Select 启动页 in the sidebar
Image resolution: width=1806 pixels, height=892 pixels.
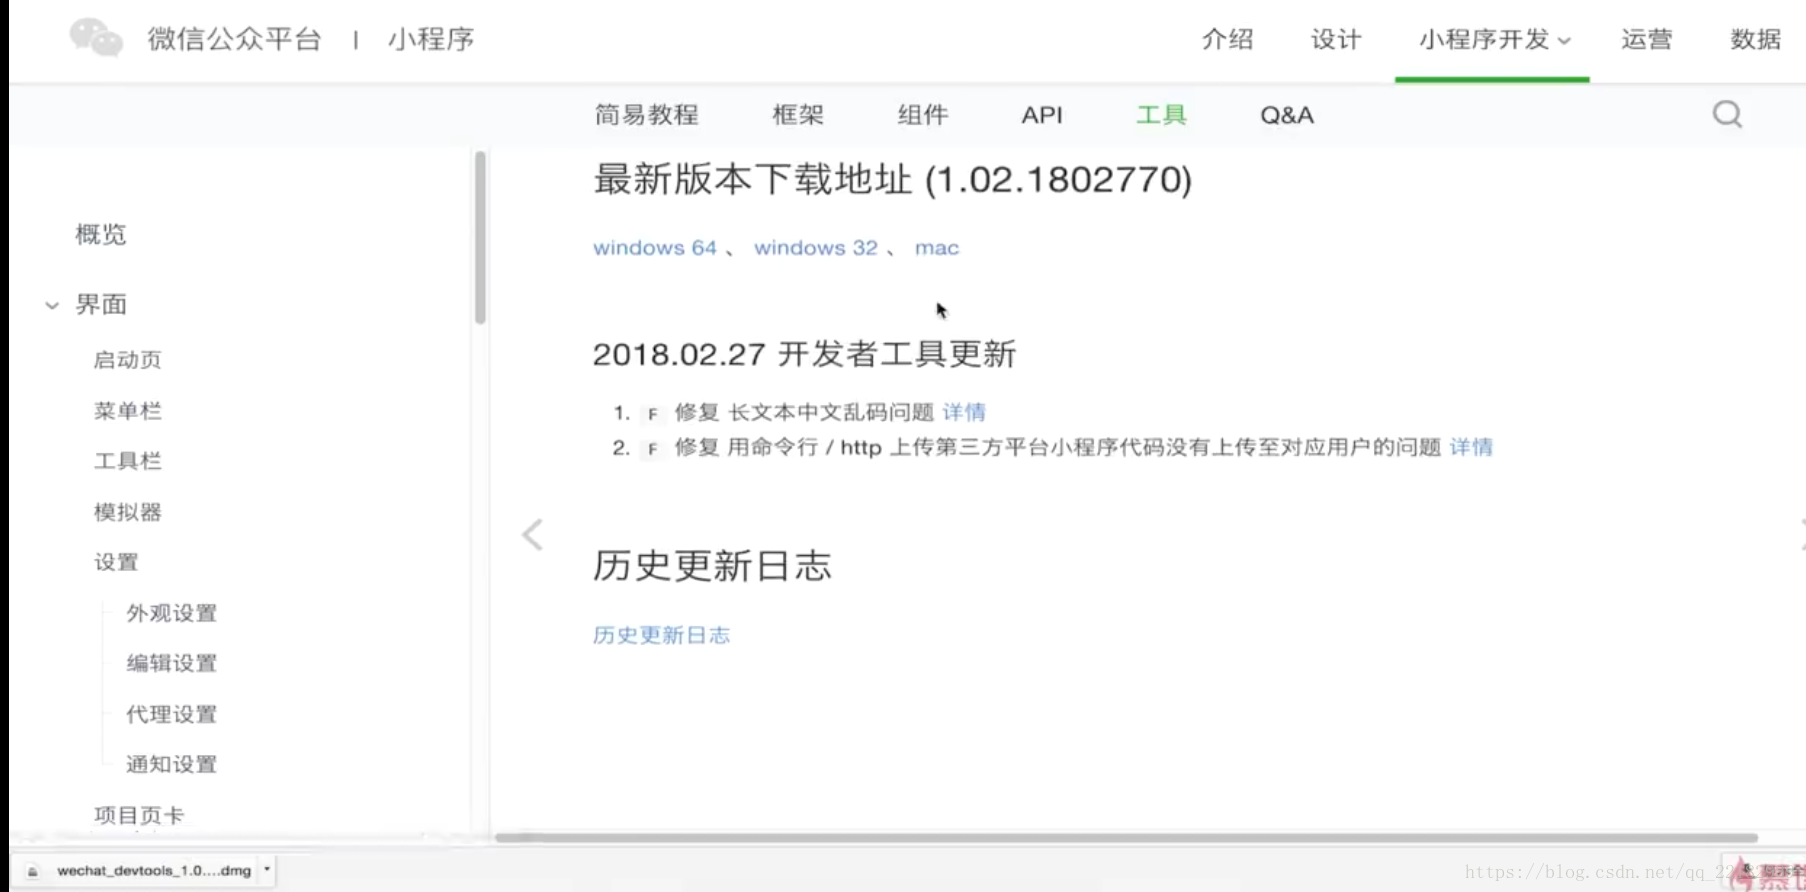[x=127, y=360]
